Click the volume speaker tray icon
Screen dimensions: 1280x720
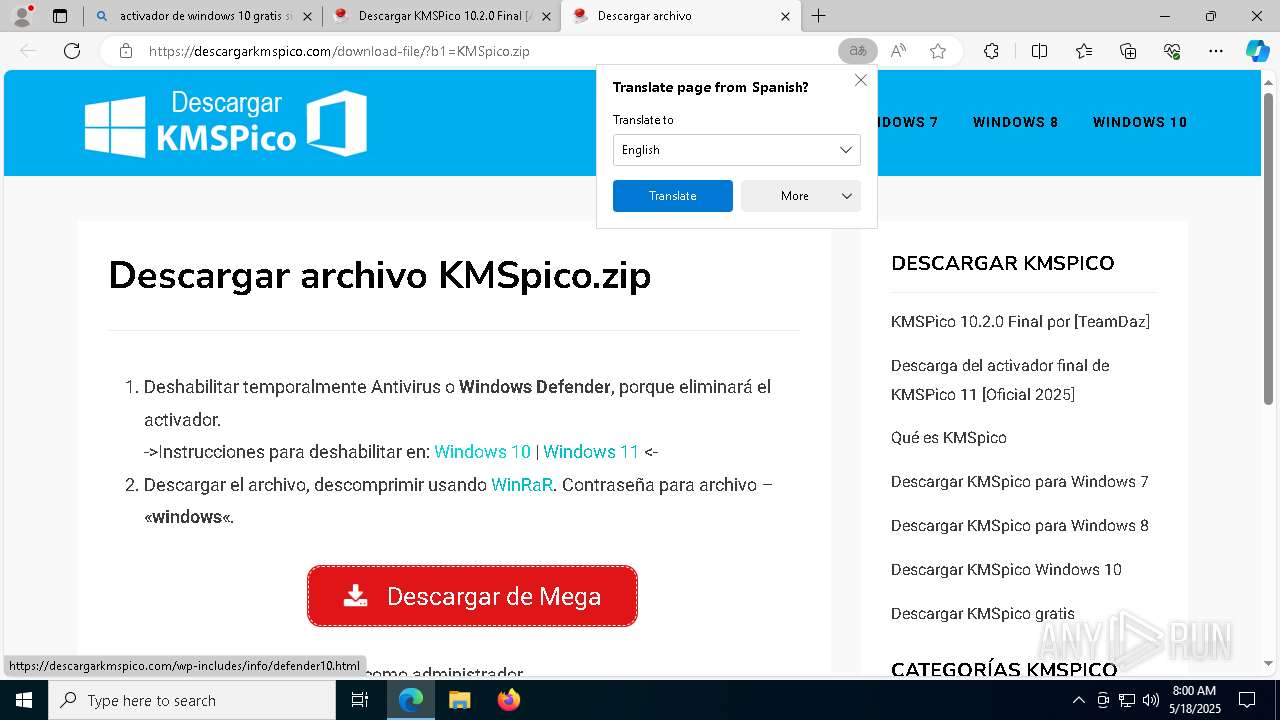[1150, 700]
